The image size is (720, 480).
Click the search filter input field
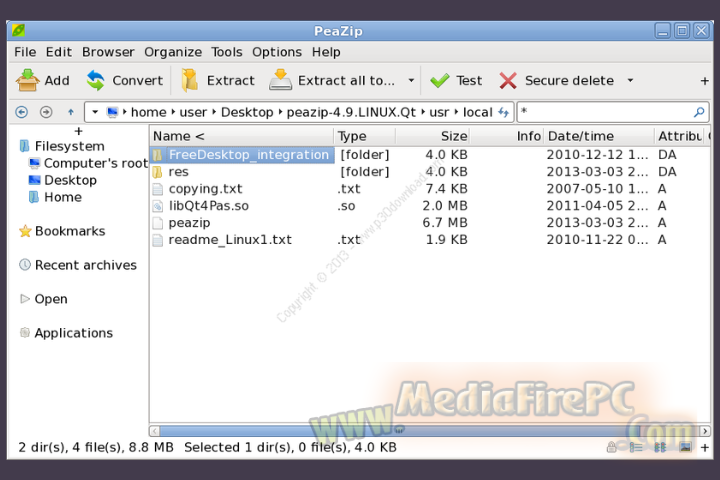click(604, 112)
